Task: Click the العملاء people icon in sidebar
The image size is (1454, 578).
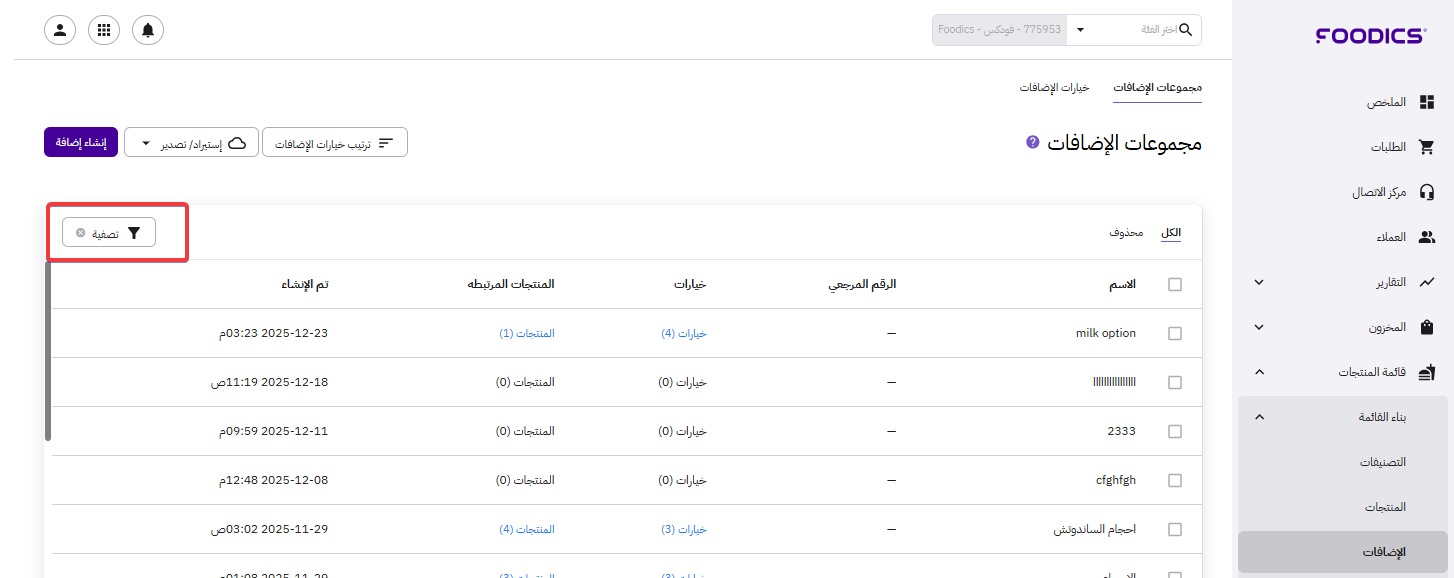Action: [x=1427, y=237]
